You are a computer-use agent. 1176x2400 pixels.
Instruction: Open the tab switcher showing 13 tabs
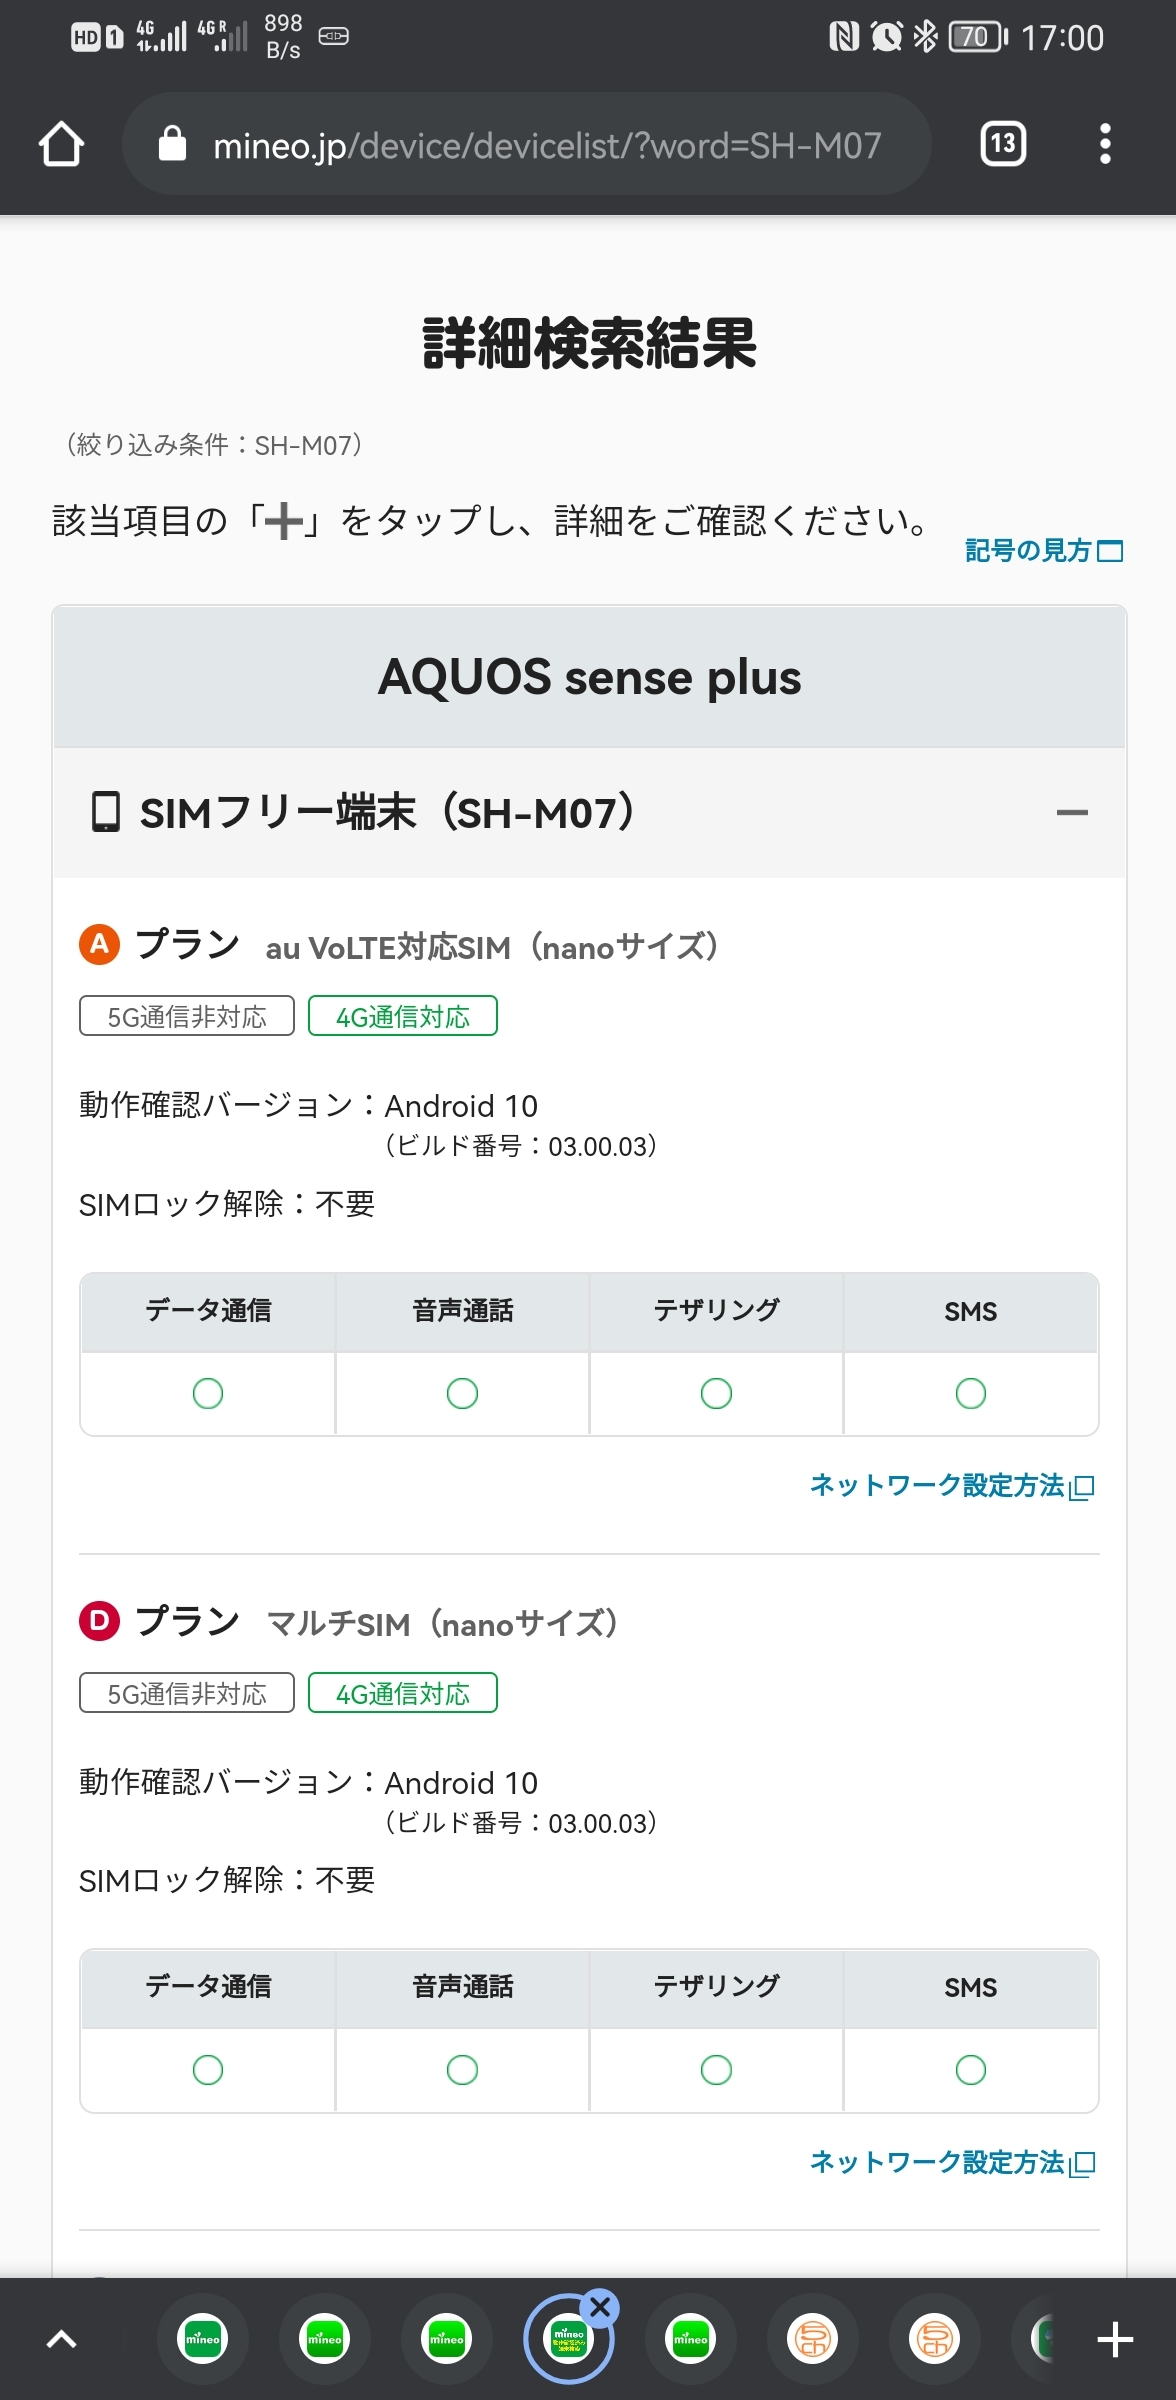point(1003,144)
